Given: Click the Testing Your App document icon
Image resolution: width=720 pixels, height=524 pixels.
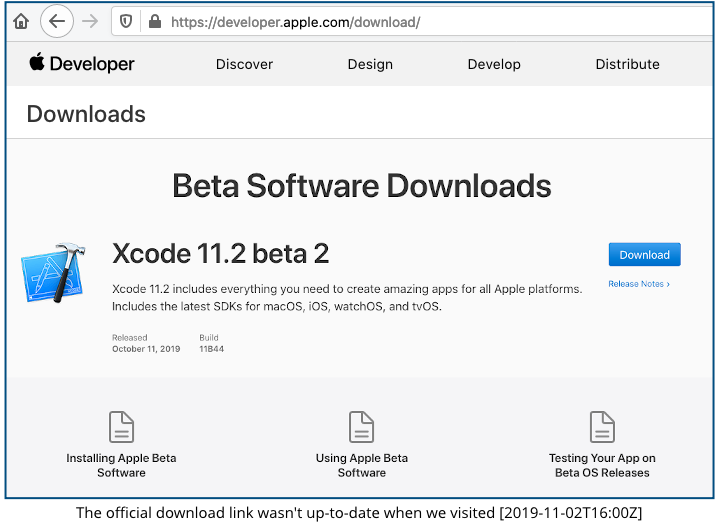Looking at the screenshot, I should tap(602, 427).
